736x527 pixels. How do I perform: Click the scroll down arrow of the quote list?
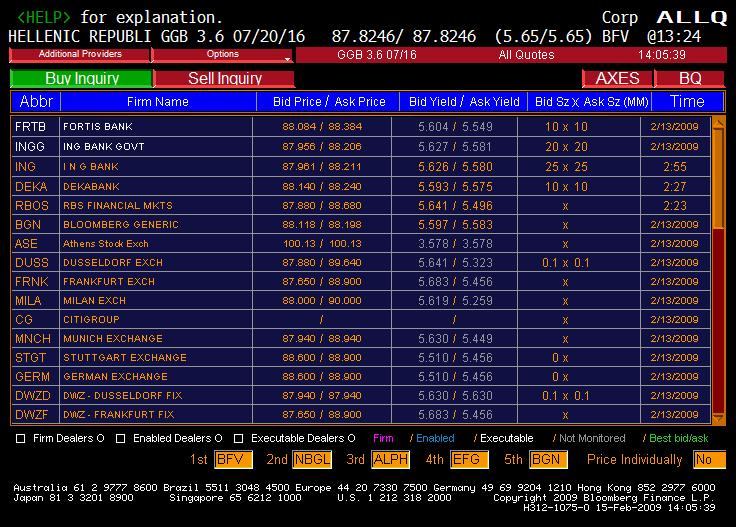[x=718, y=418]
